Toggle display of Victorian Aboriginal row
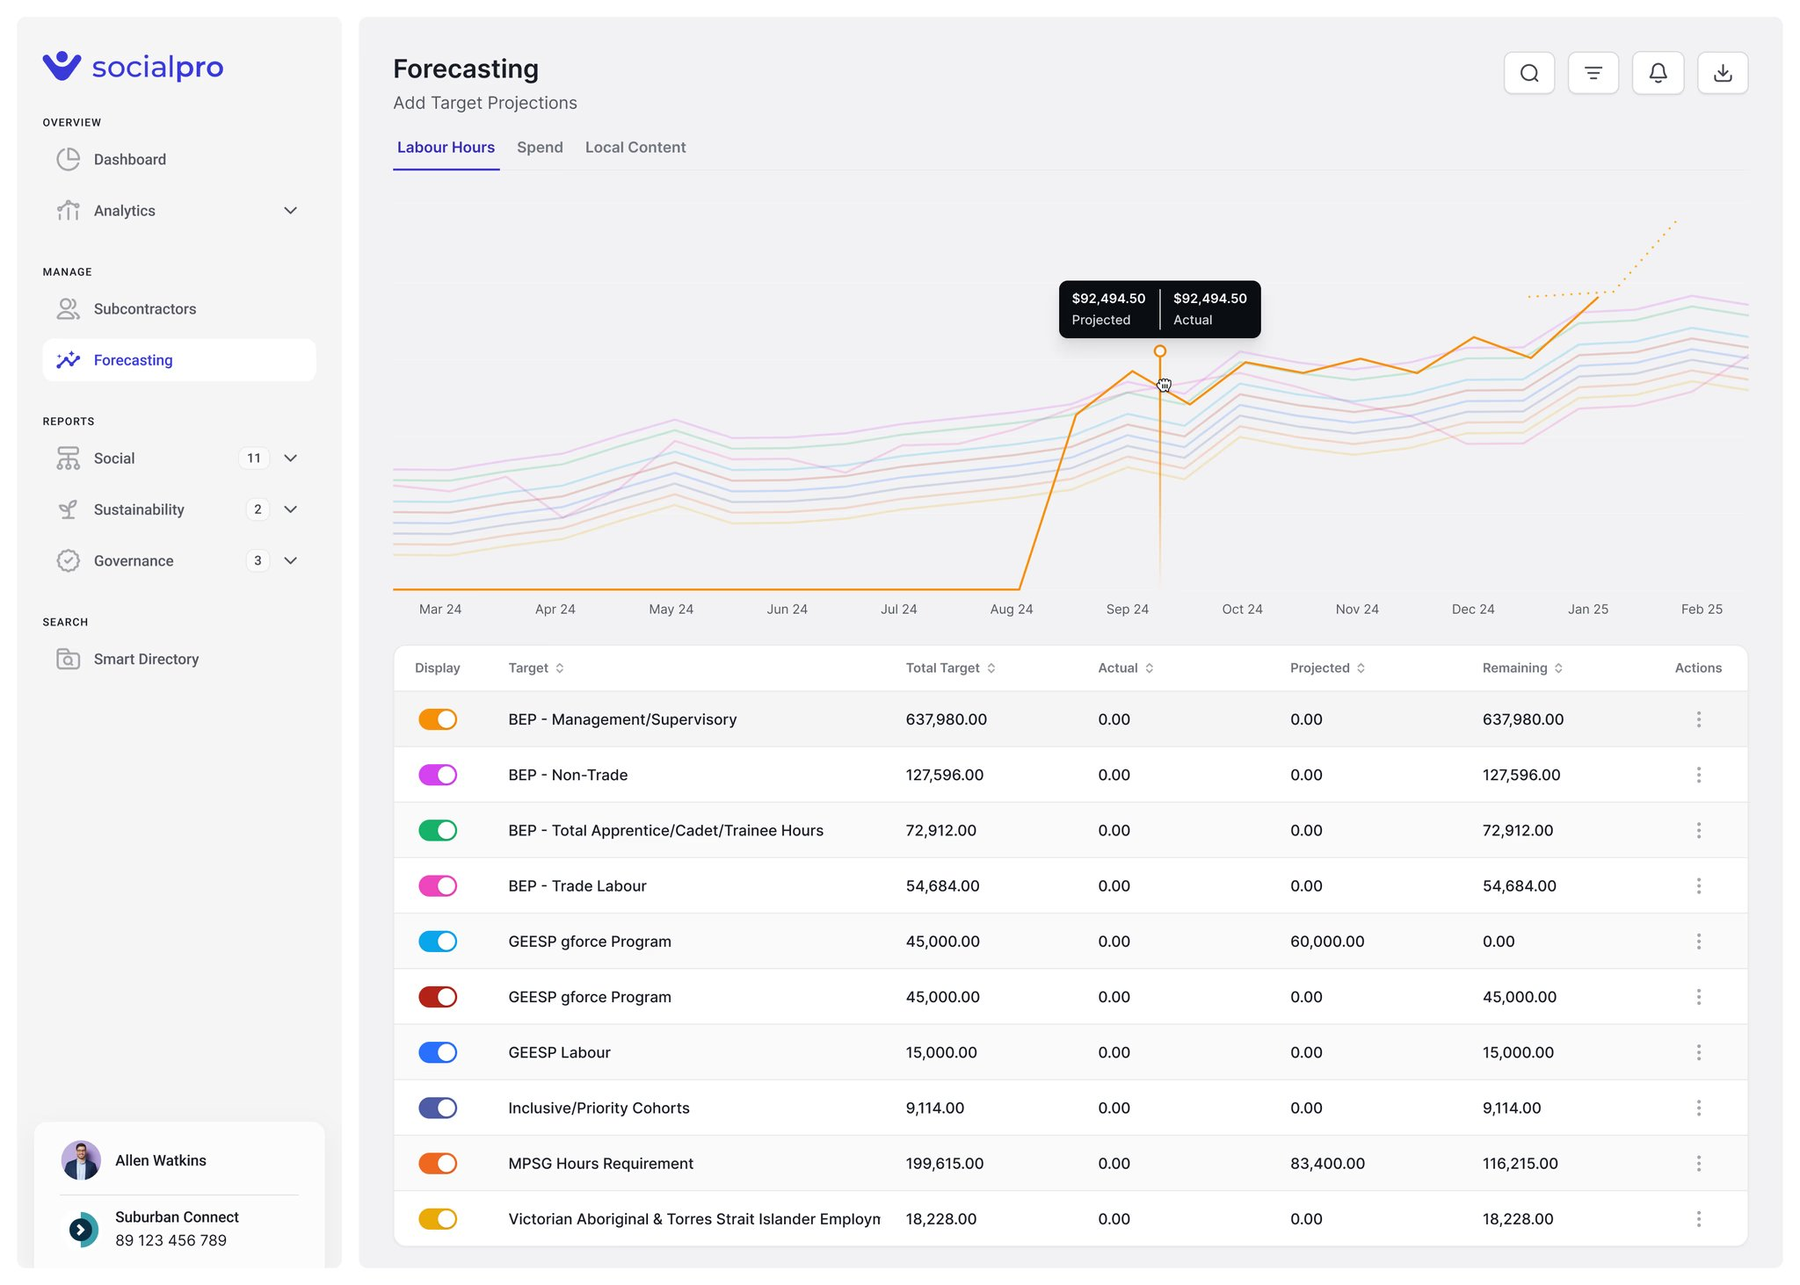Image resolution: width=1800 pixels, height=1285 pixels. click(438, 1219)
